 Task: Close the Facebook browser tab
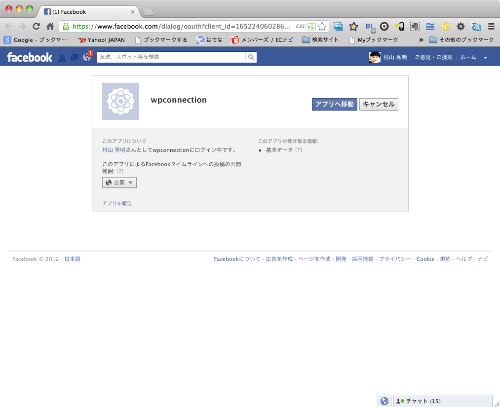coord(132,12)
